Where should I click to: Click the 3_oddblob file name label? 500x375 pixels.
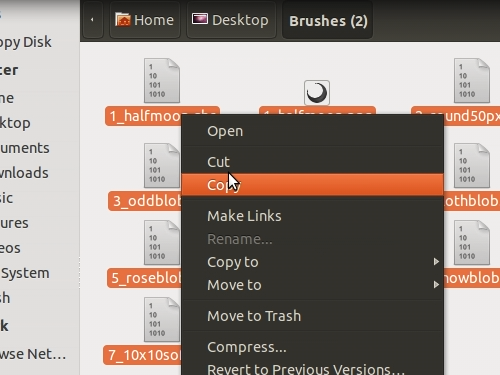point(145,201)
